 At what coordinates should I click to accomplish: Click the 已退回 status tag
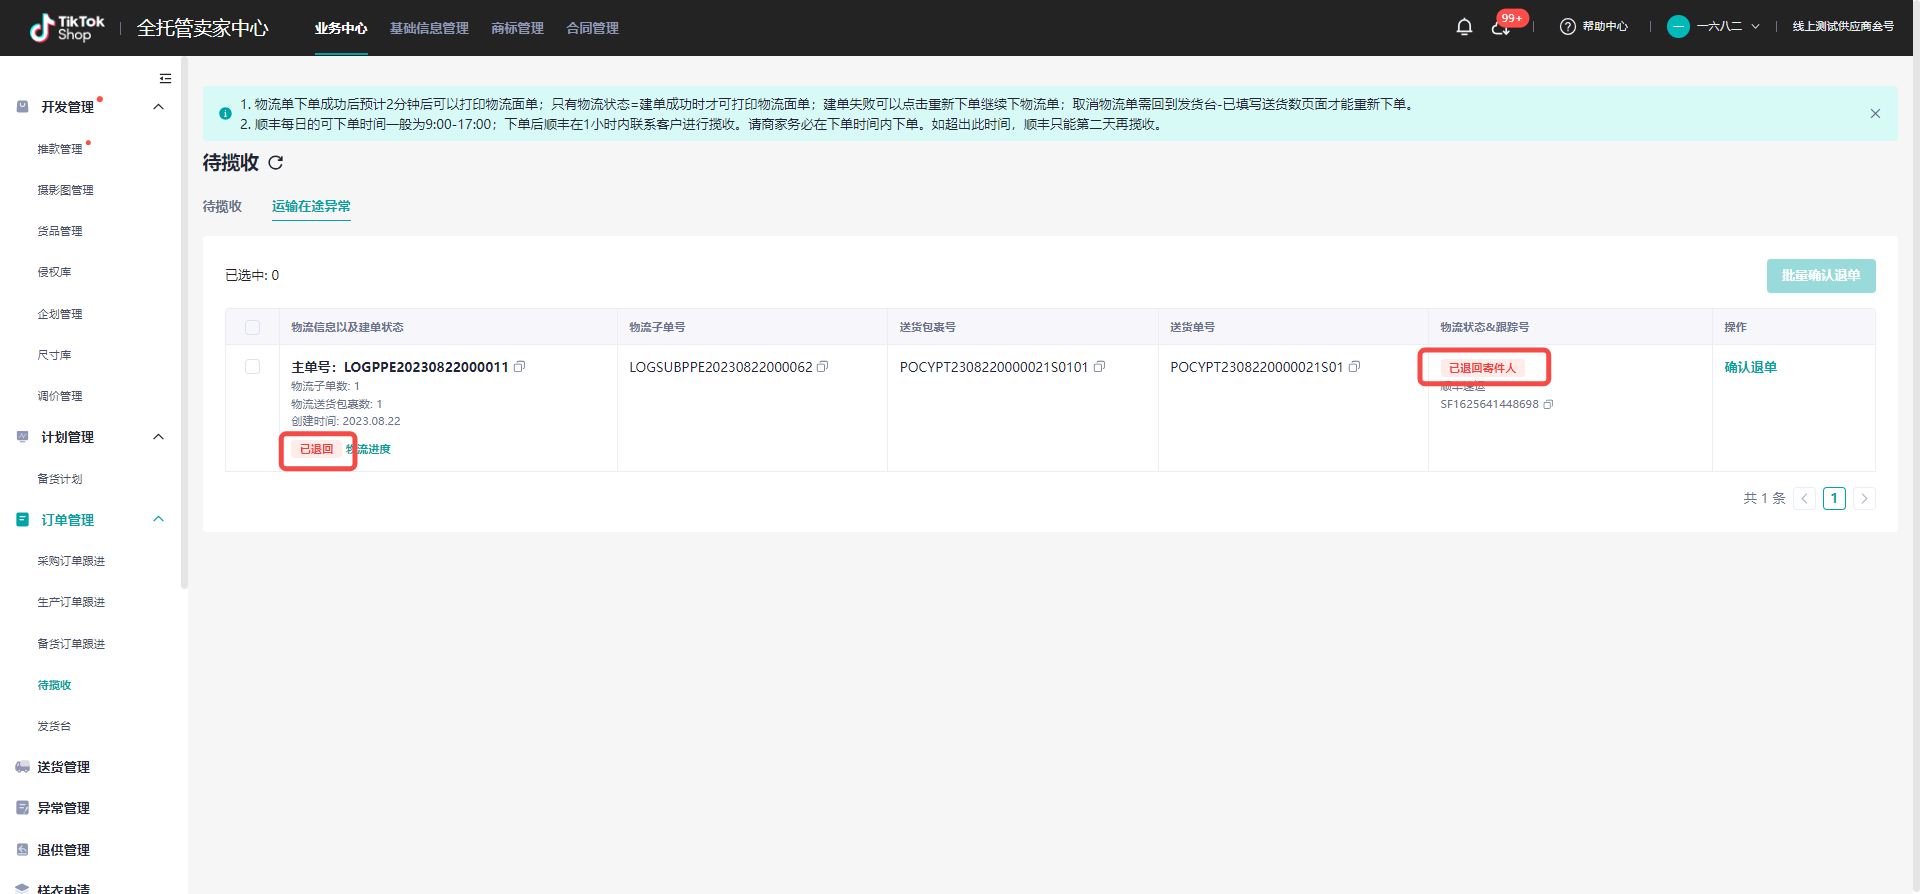pyautogui.click(x=317, y=449)
